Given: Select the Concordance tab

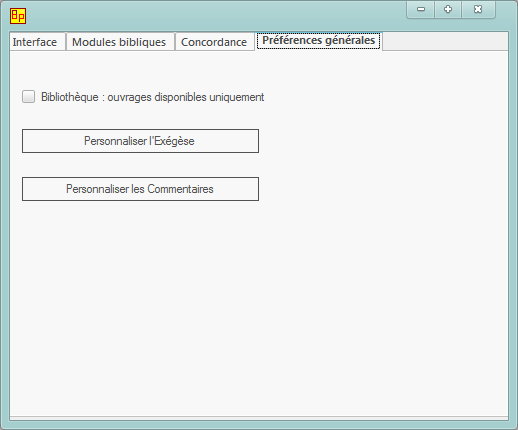Looking at the screenshot, I should [215, 42].
